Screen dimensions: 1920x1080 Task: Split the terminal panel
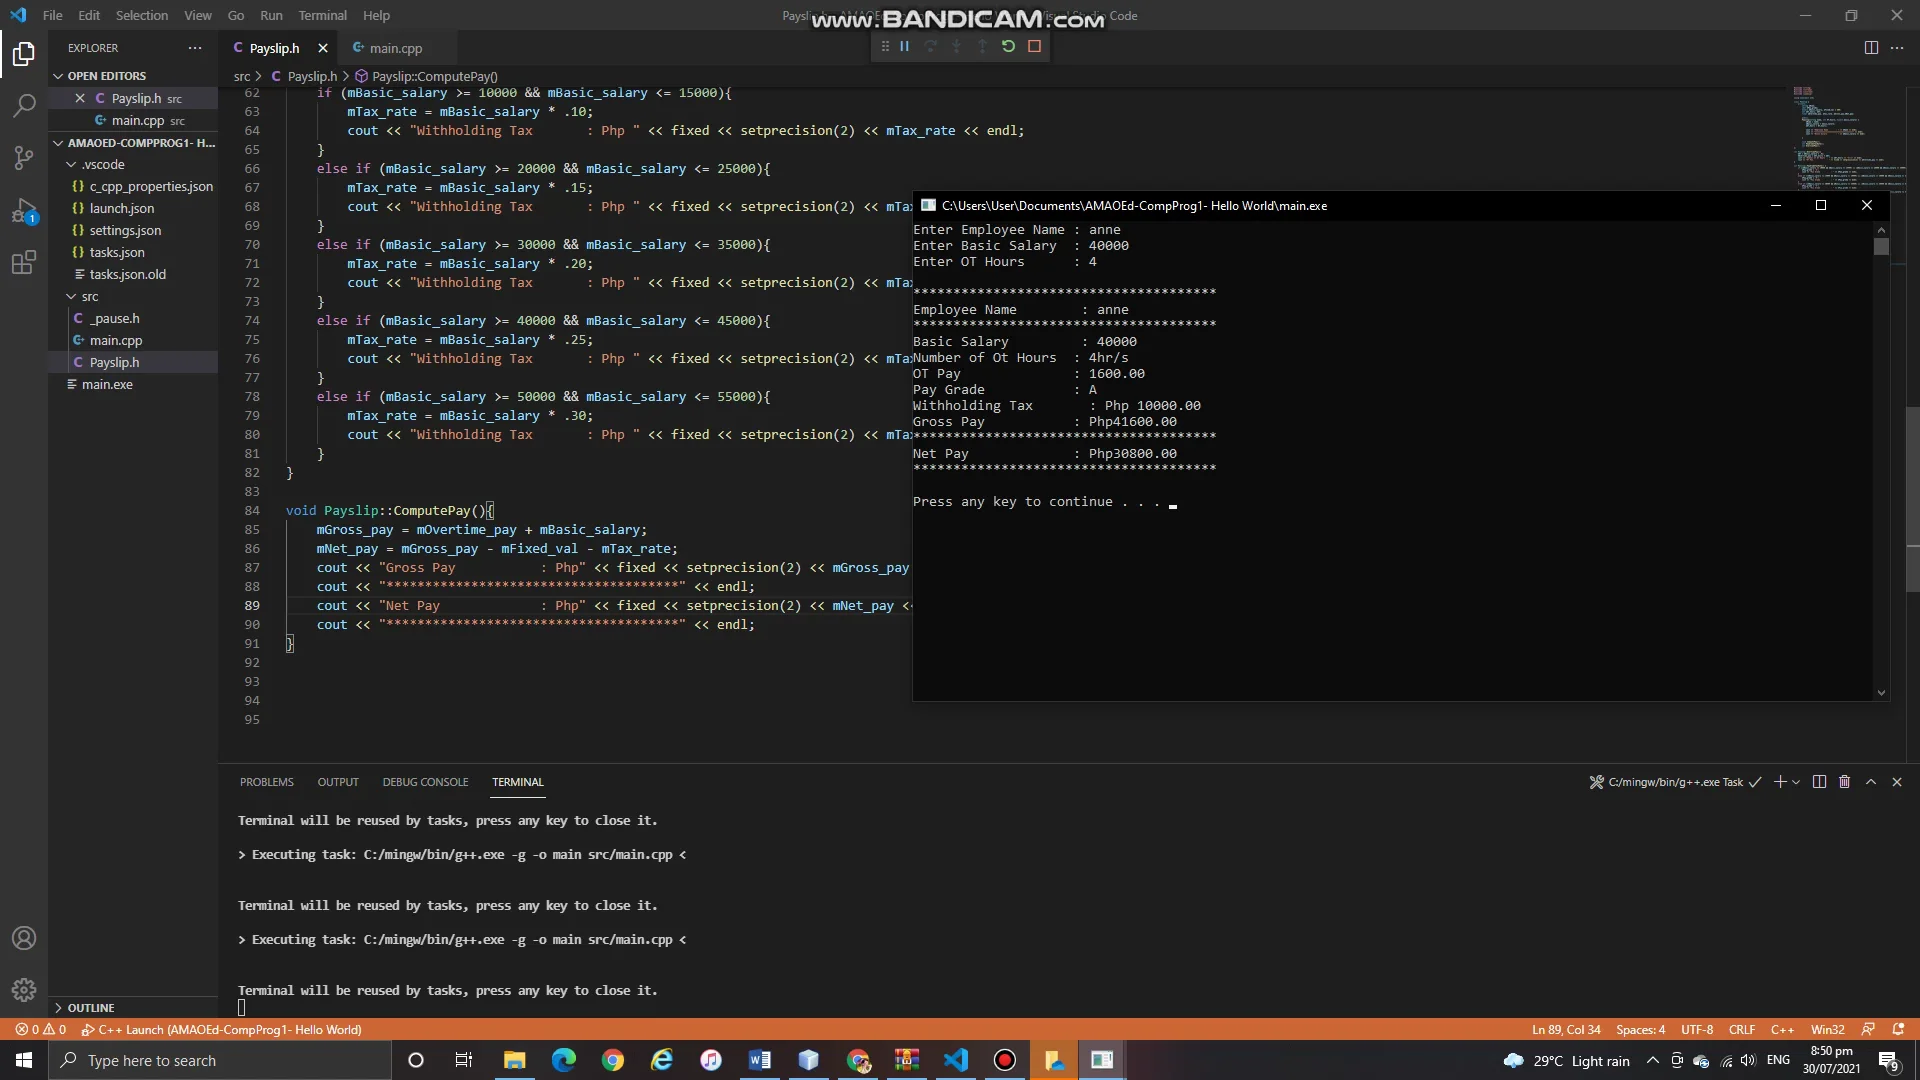coord(1819,782)
